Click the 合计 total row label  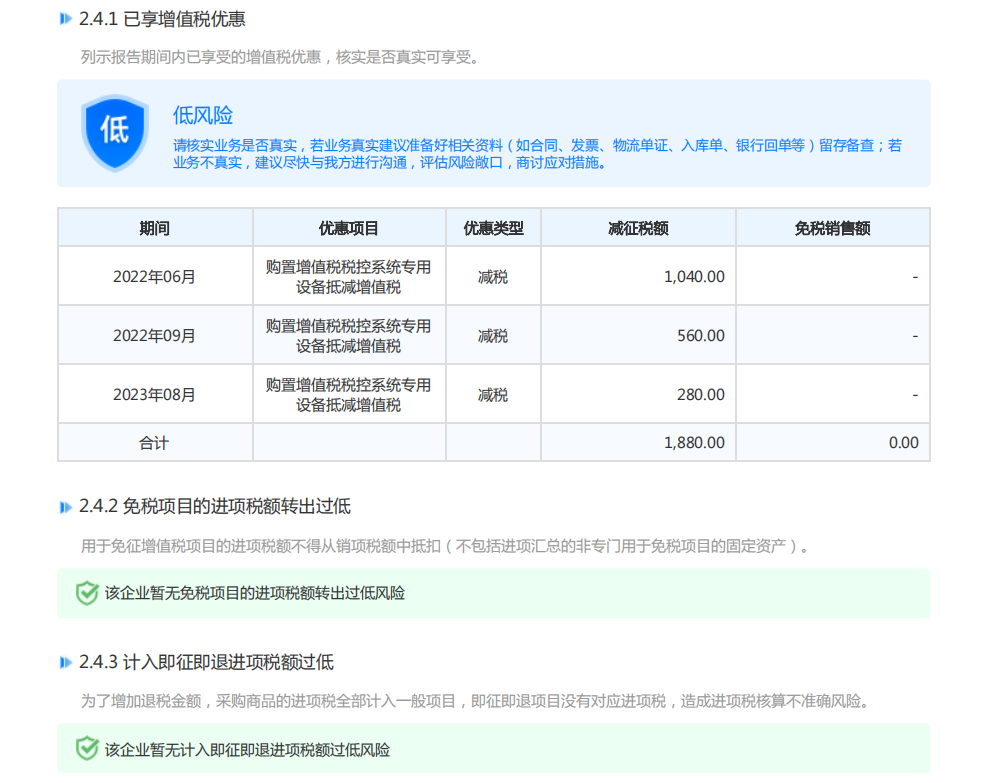coord(154,442)
